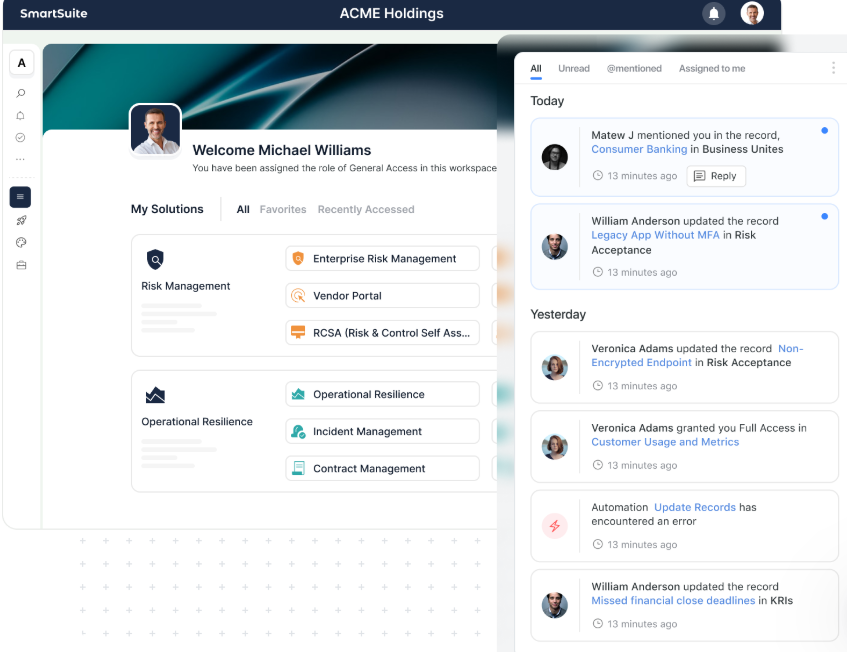Open search from the sidebar magnifier icon

21,93
